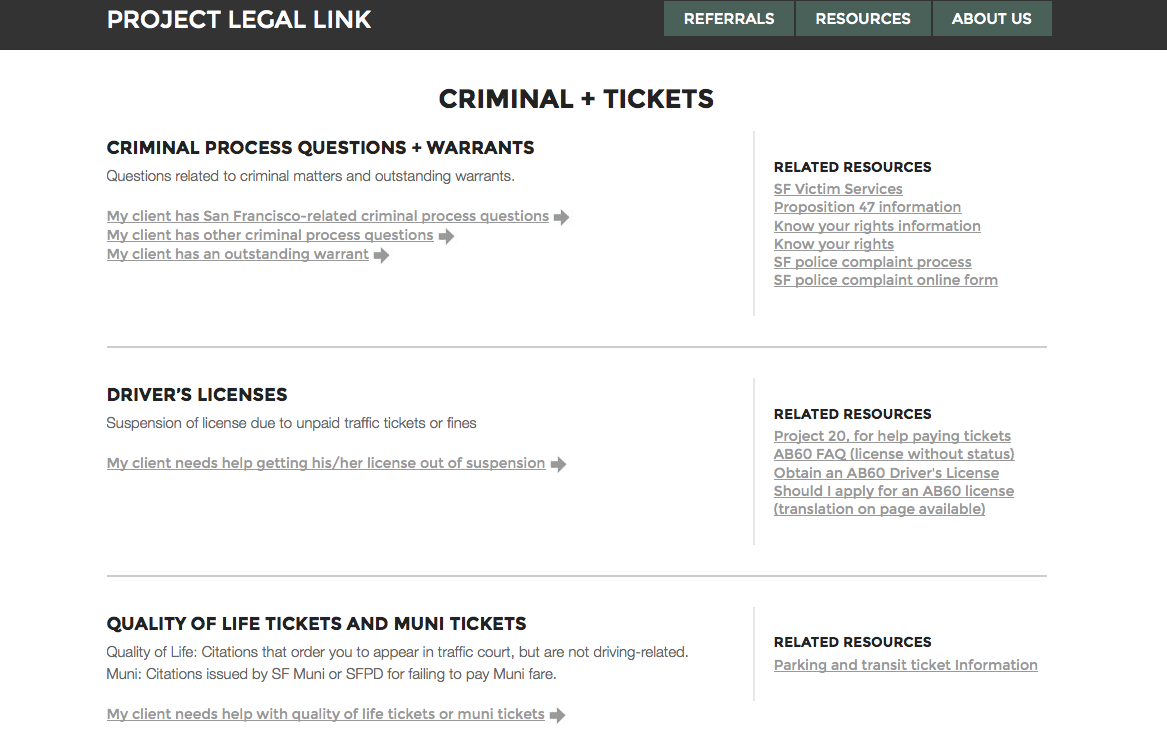This screenshot has height=740, width=1167.
Task: Open the Resources menu tab
Action: (863, 19)
